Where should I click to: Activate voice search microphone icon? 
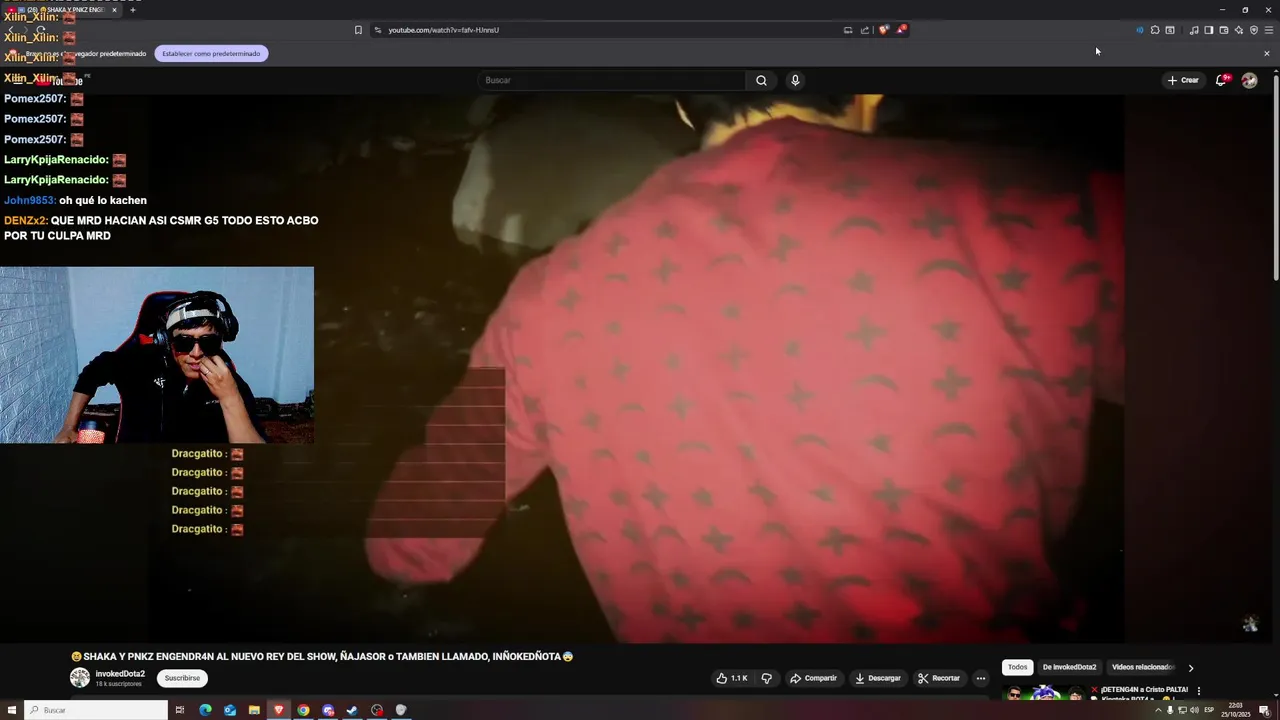click(795, 80)
